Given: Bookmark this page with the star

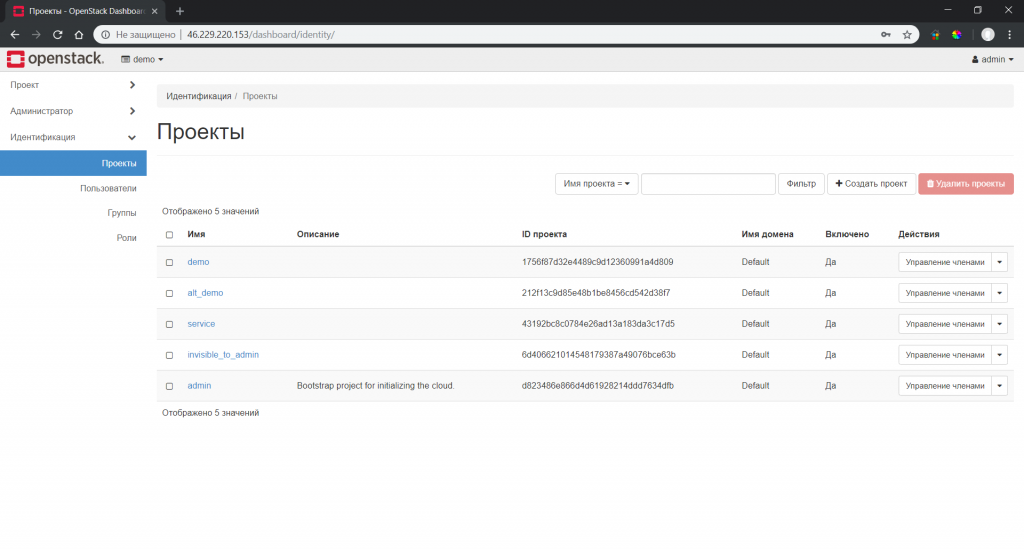Looking at the screenshot, I should [x=907, y=35].
